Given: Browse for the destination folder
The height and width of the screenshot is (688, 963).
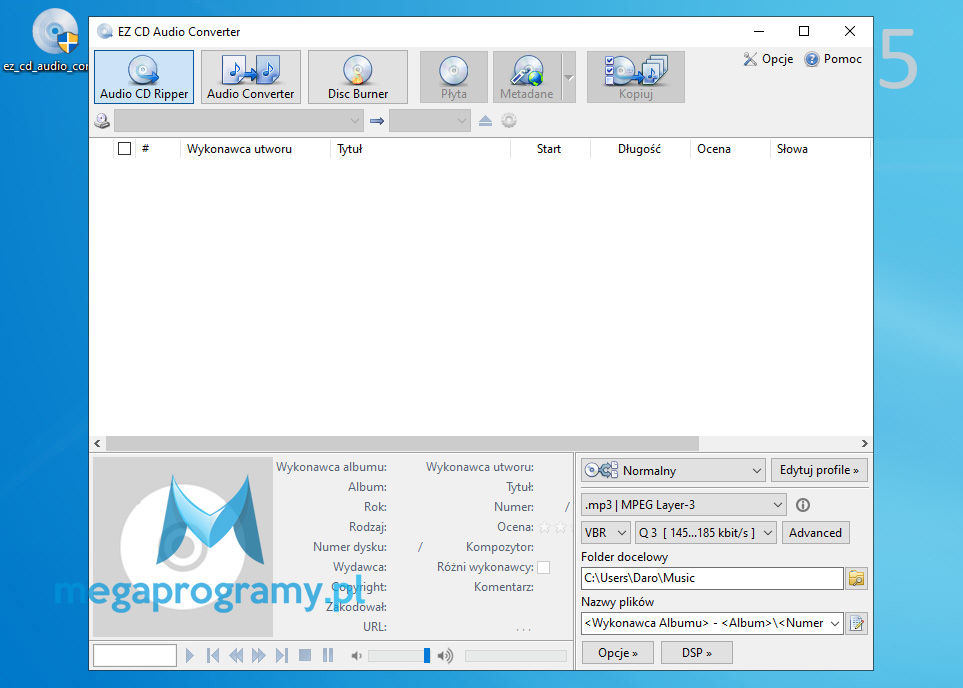Looking at the screenshot, I should (856, 579).
